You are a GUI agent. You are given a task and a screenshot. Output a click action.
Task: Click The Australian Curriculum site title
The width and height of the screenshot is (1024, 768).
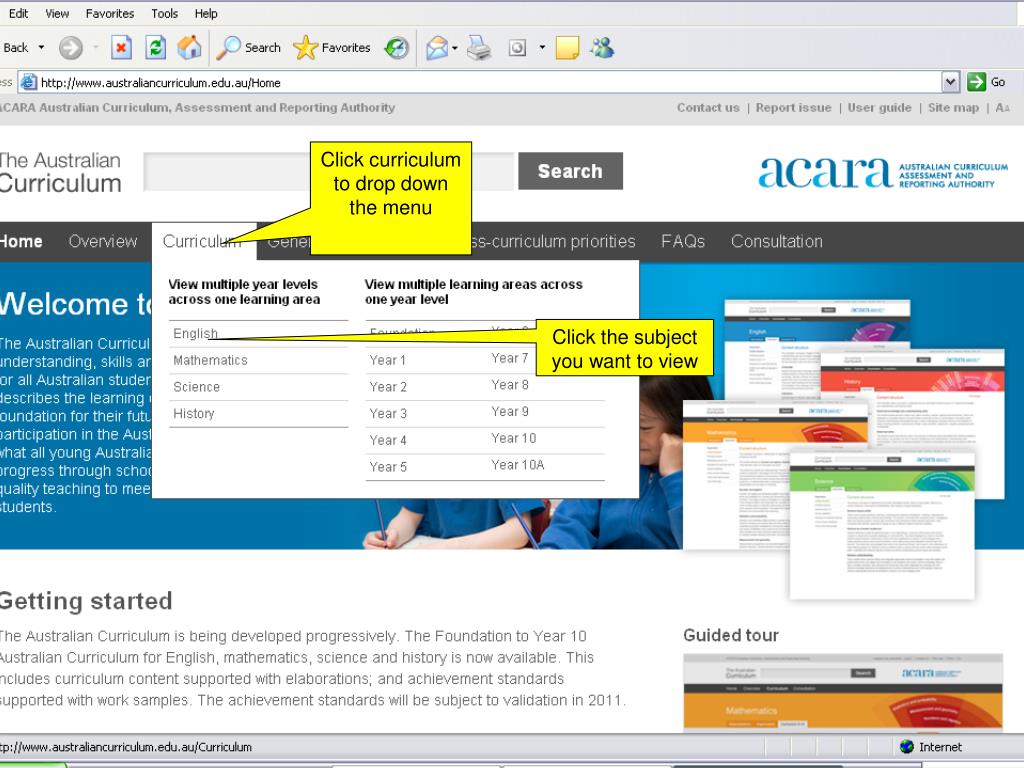tap(60, 172)
